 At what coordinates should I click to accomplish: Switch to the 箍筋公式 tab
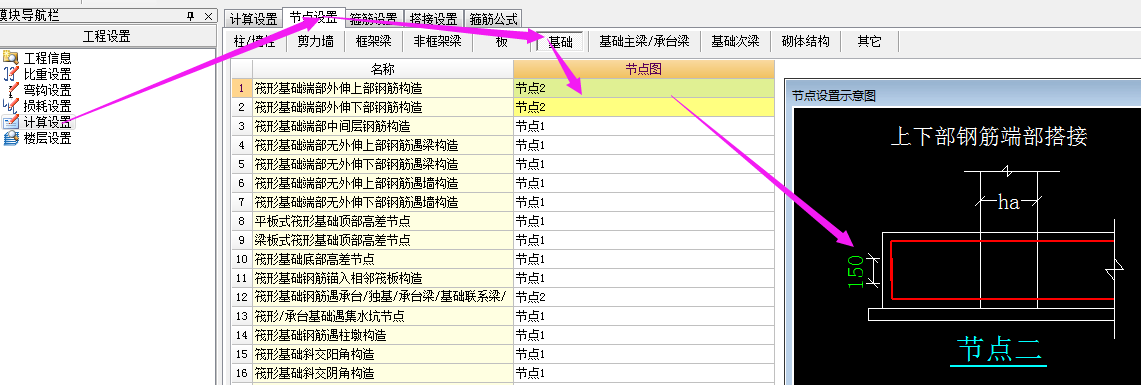click(x=493, y=19)
